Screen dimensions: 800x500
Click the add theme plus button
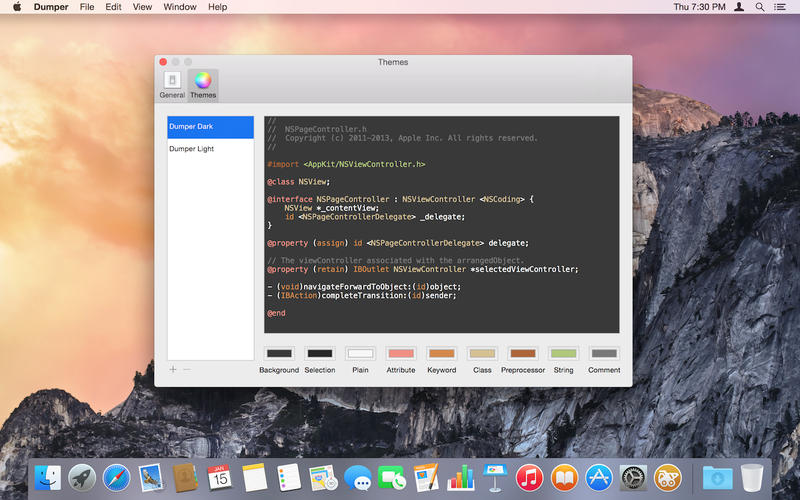click(x=173, y=369)
